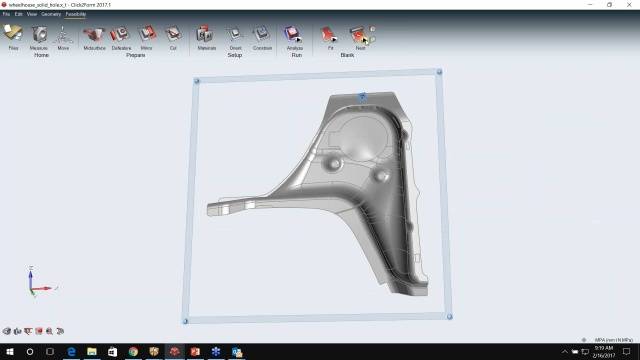The height and width of the screenshot is (360, 640).
Task: Select the Mirror tool
Action: tap(147, 34)
